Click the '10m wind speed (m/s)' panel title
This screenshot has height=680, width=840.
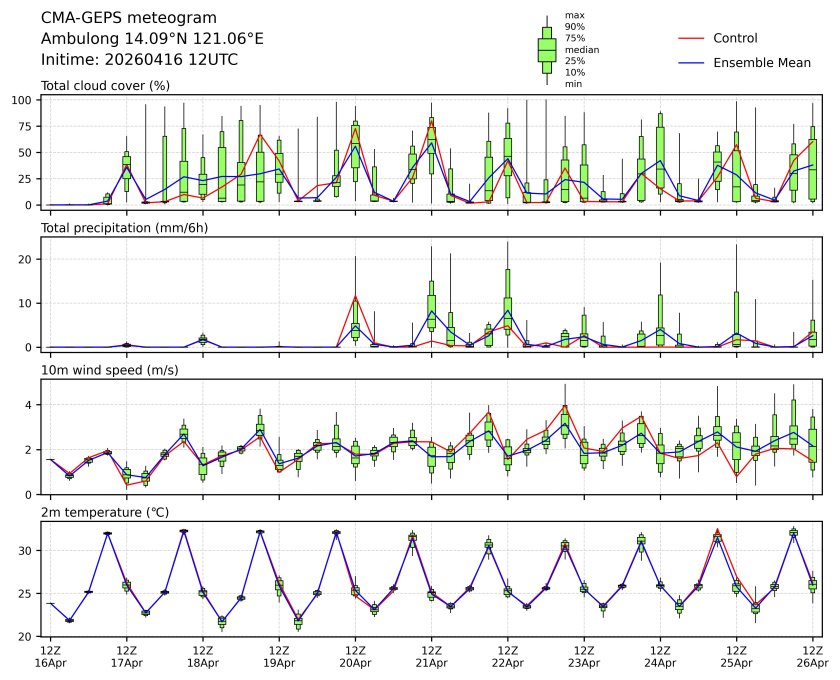[105, 370]
